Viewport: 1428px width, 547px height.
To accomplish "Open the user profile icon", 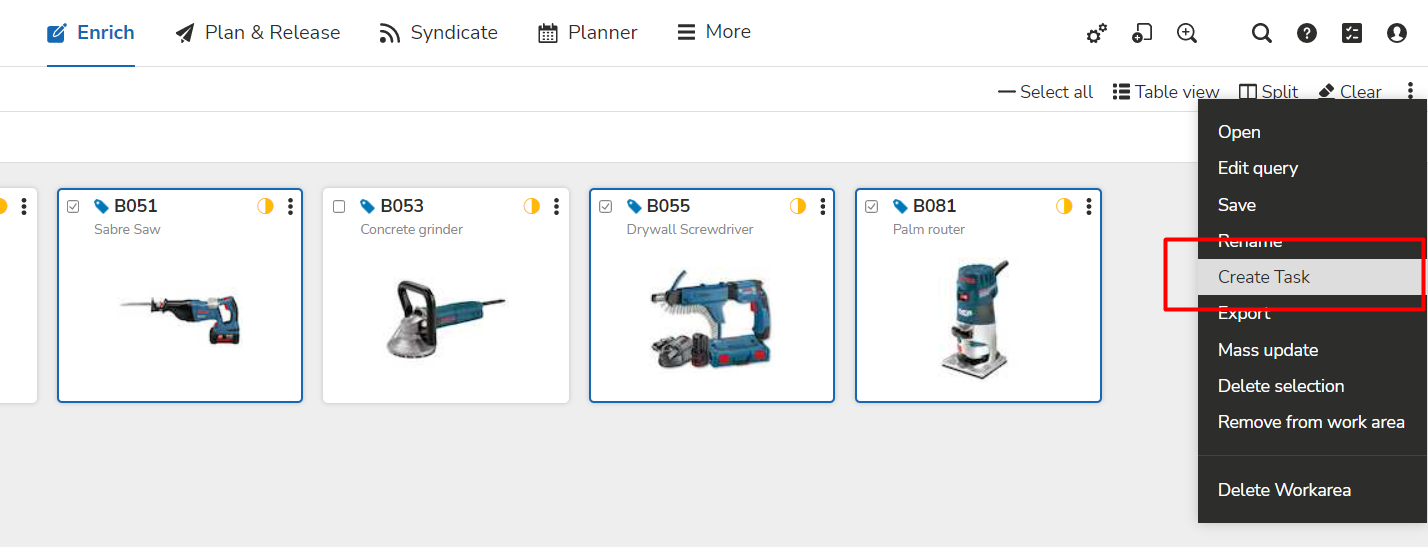I will pyautogui.click(x=1397, y=33).
